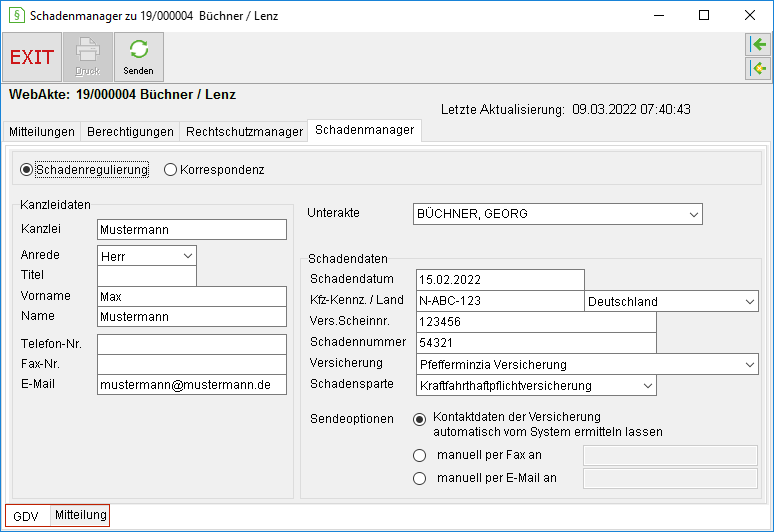Screen dimensions: 774x532
Task: Click the red EXIT button
Action: point(32,57)
